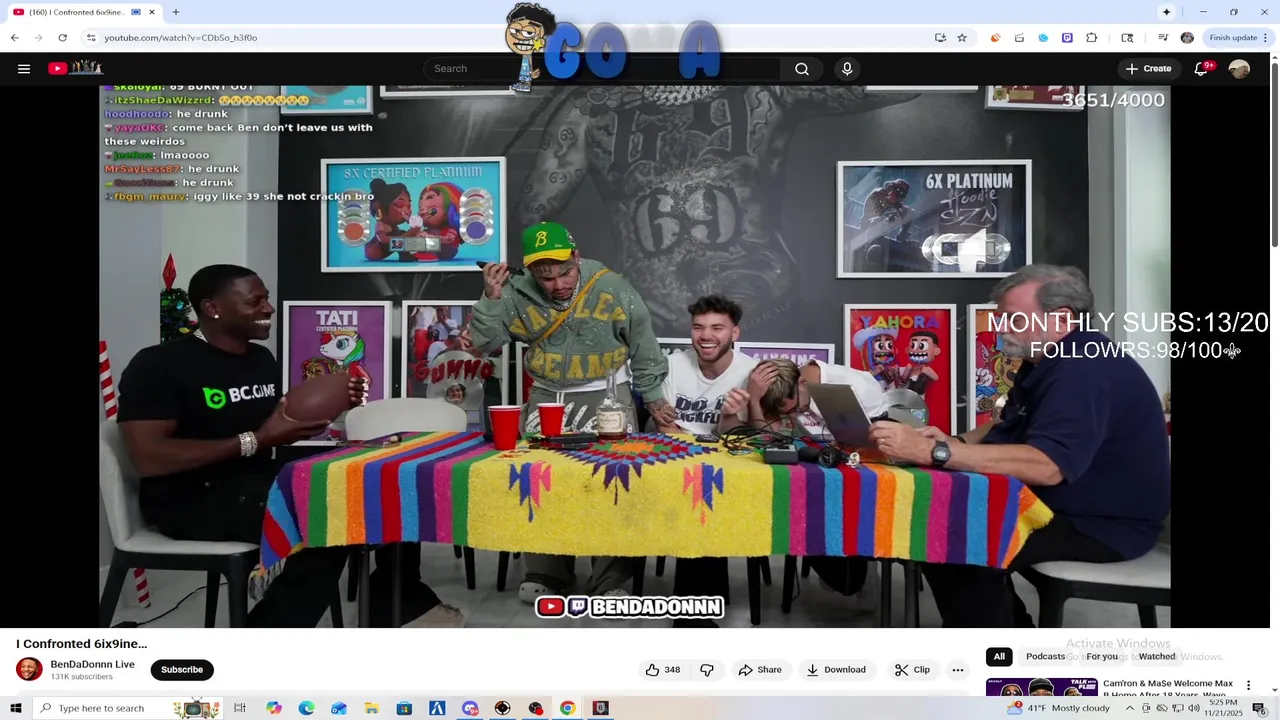Image resolution: width=1280 pixels, height=720 pixels.
Task: Go back to the previous page
Action: 15,37
